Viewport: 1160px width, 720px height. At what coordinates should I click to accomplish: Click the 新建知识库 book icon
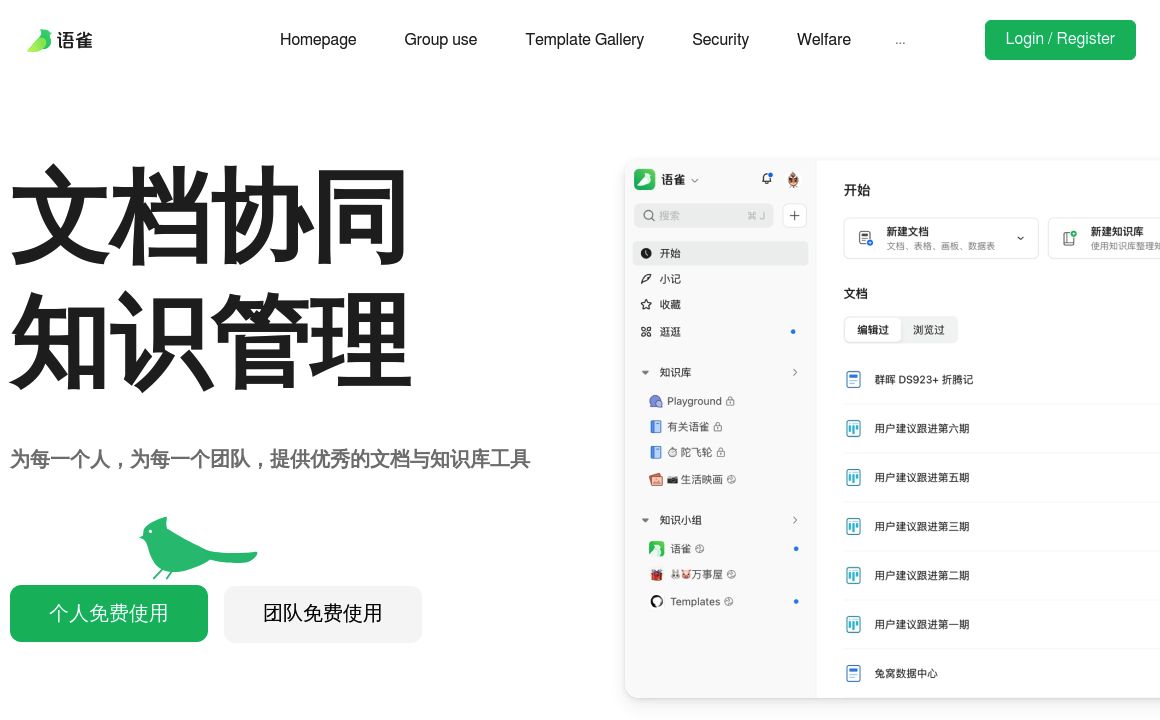[x=1069, y=238]
